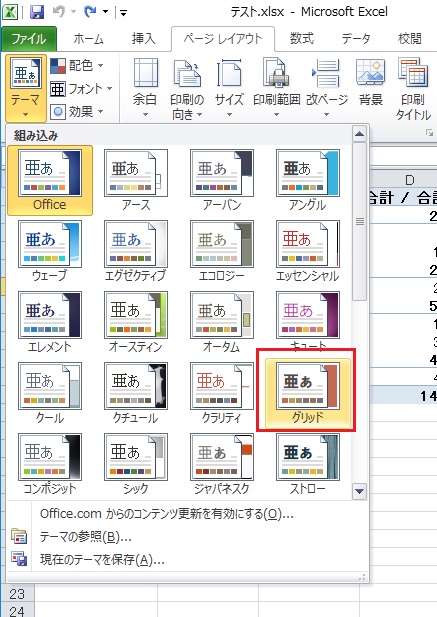This screenshot has width=437, height=617.
Task: Click the 背景 background button
Action: click(370, 83)
